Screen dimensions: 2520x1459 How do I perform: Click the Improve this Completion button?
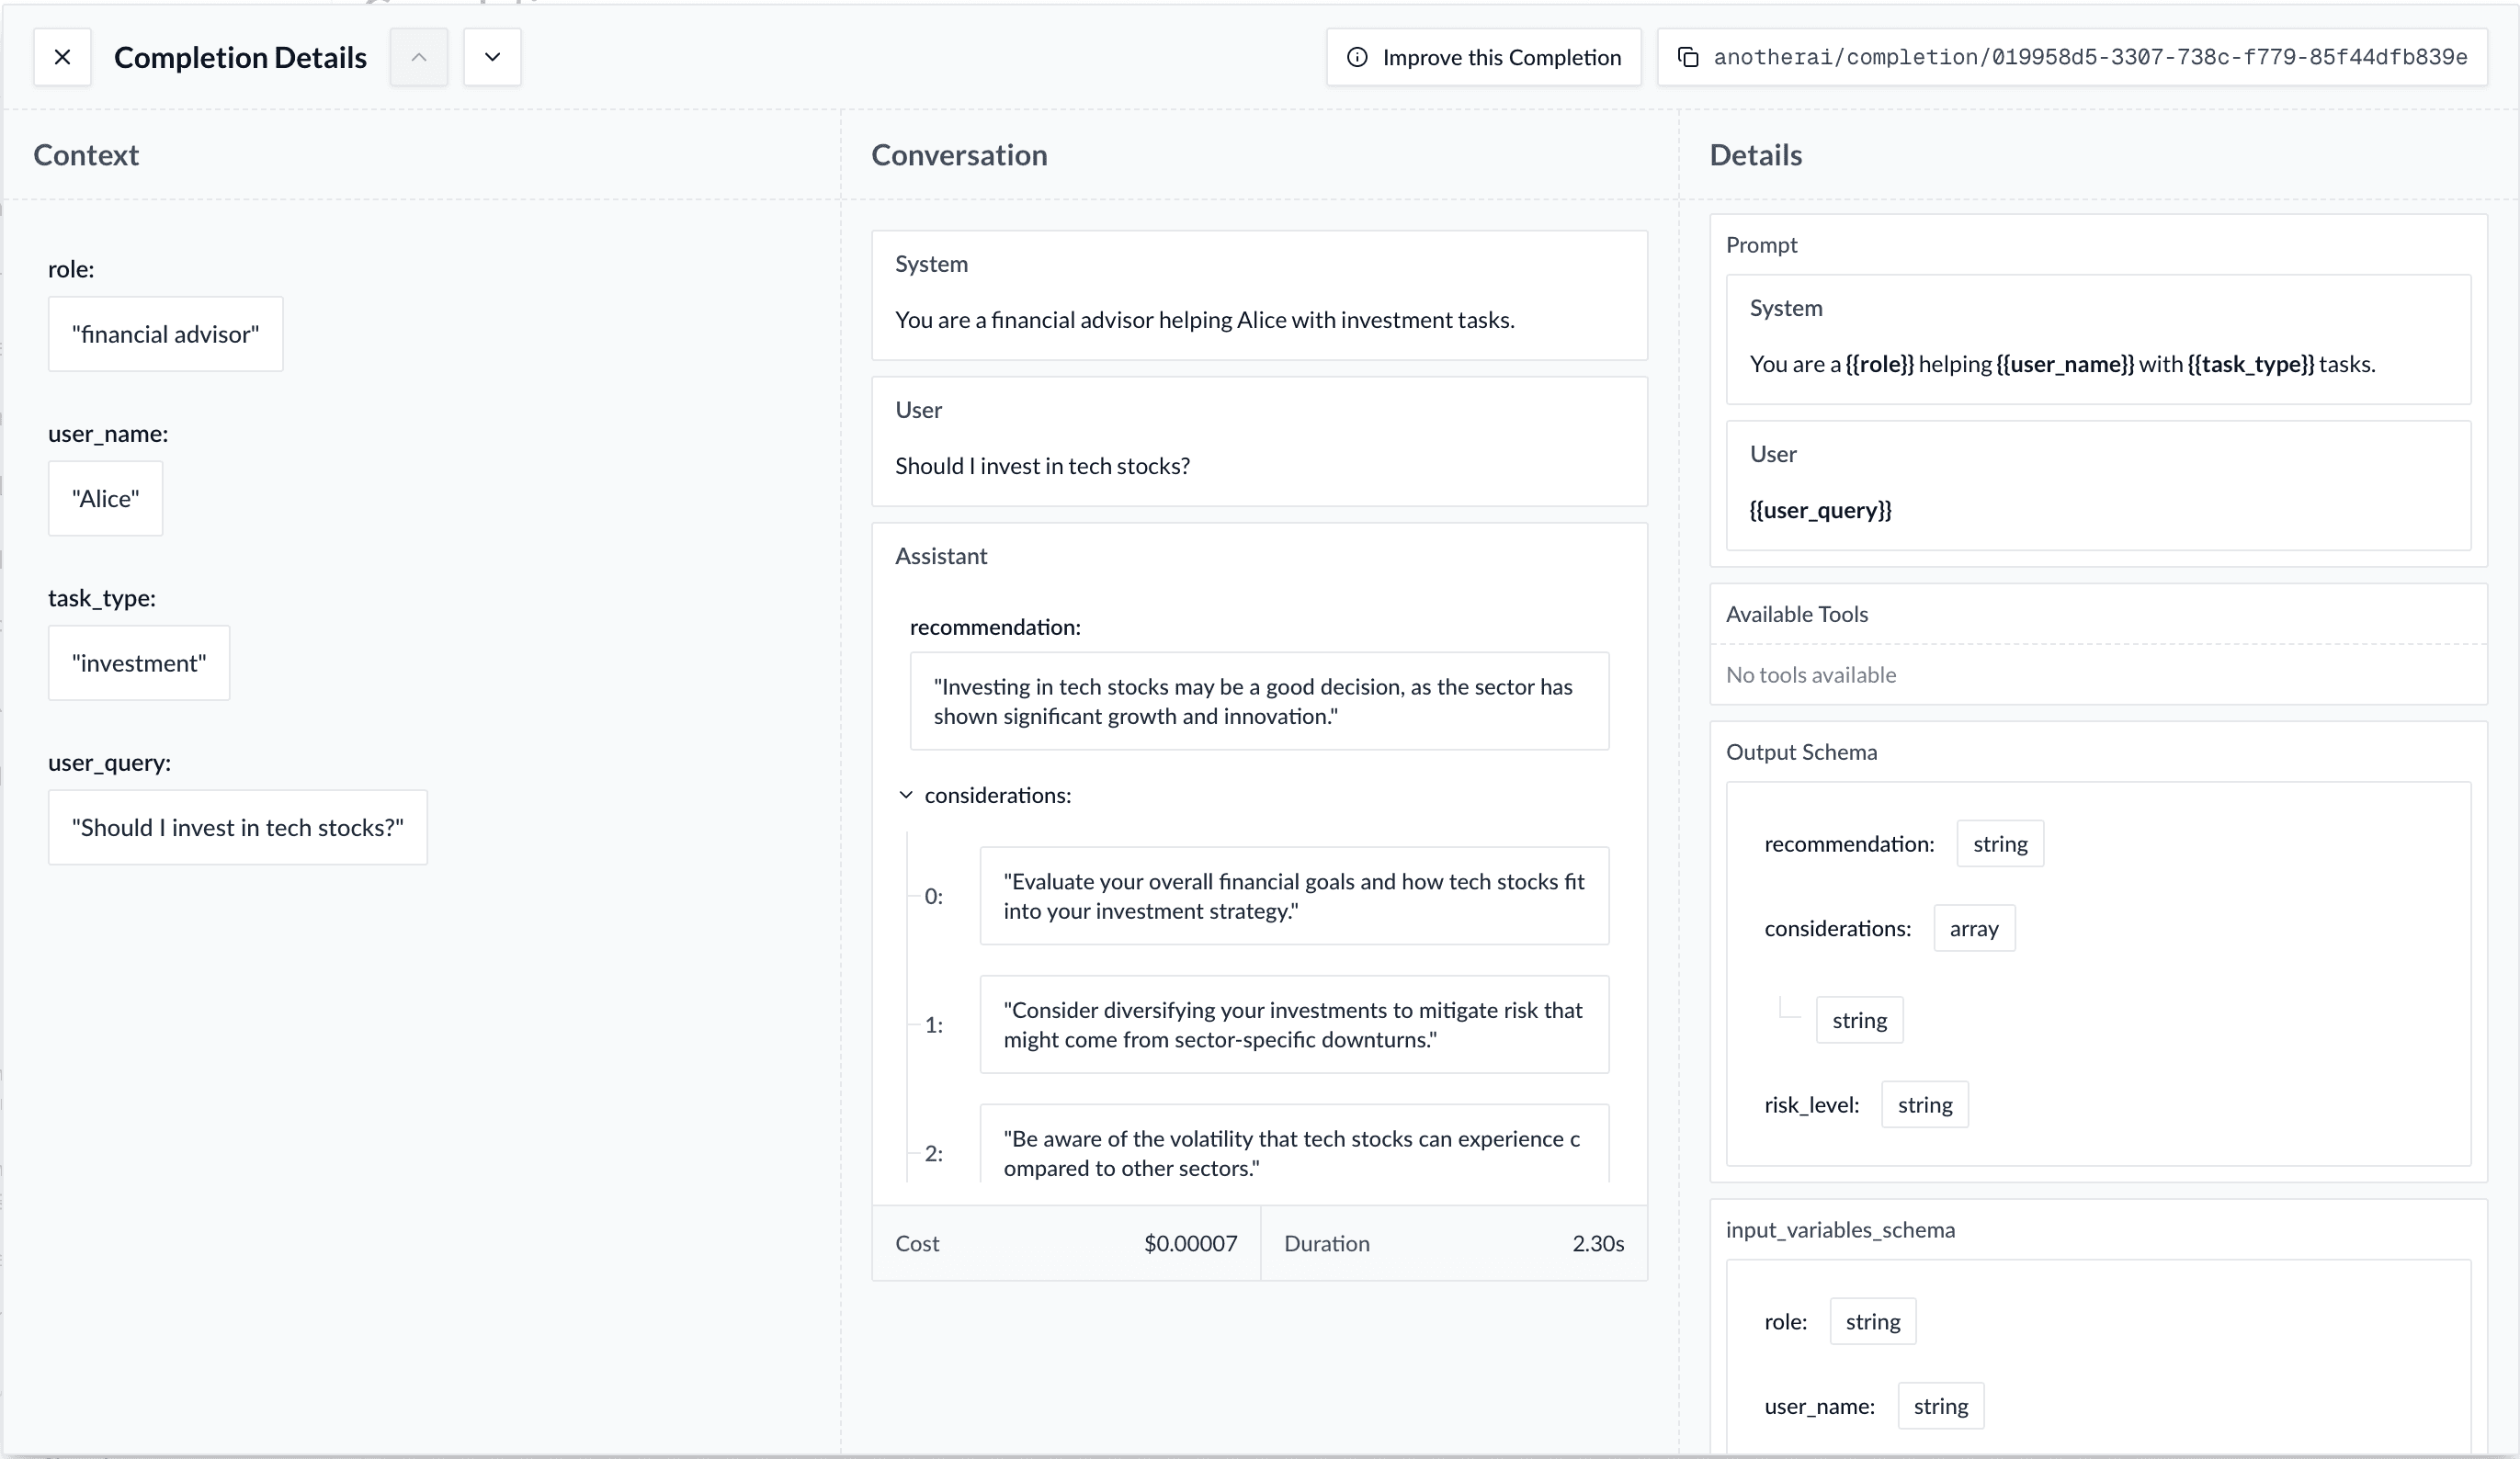[x=1483, y=57]
